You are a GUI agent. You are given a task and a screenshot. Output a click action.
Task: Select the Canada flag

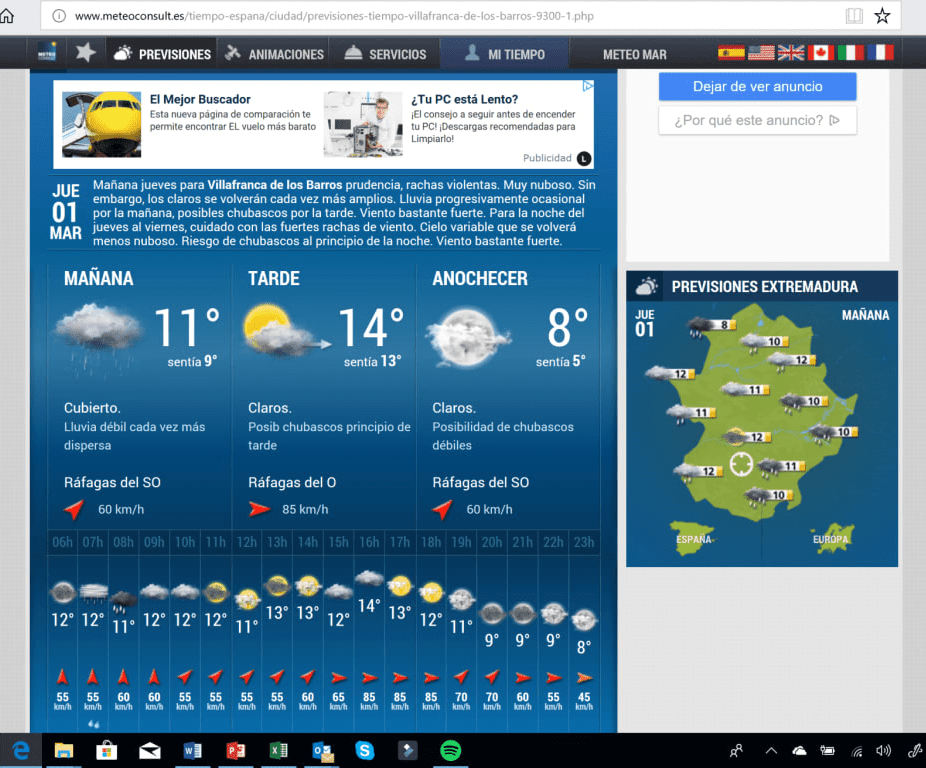point(821,53)
